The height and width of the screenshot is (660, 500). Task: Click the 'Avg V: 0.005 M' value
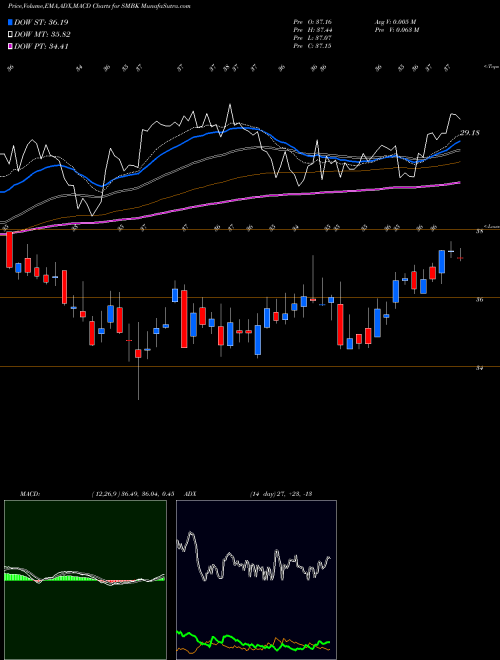395,22
